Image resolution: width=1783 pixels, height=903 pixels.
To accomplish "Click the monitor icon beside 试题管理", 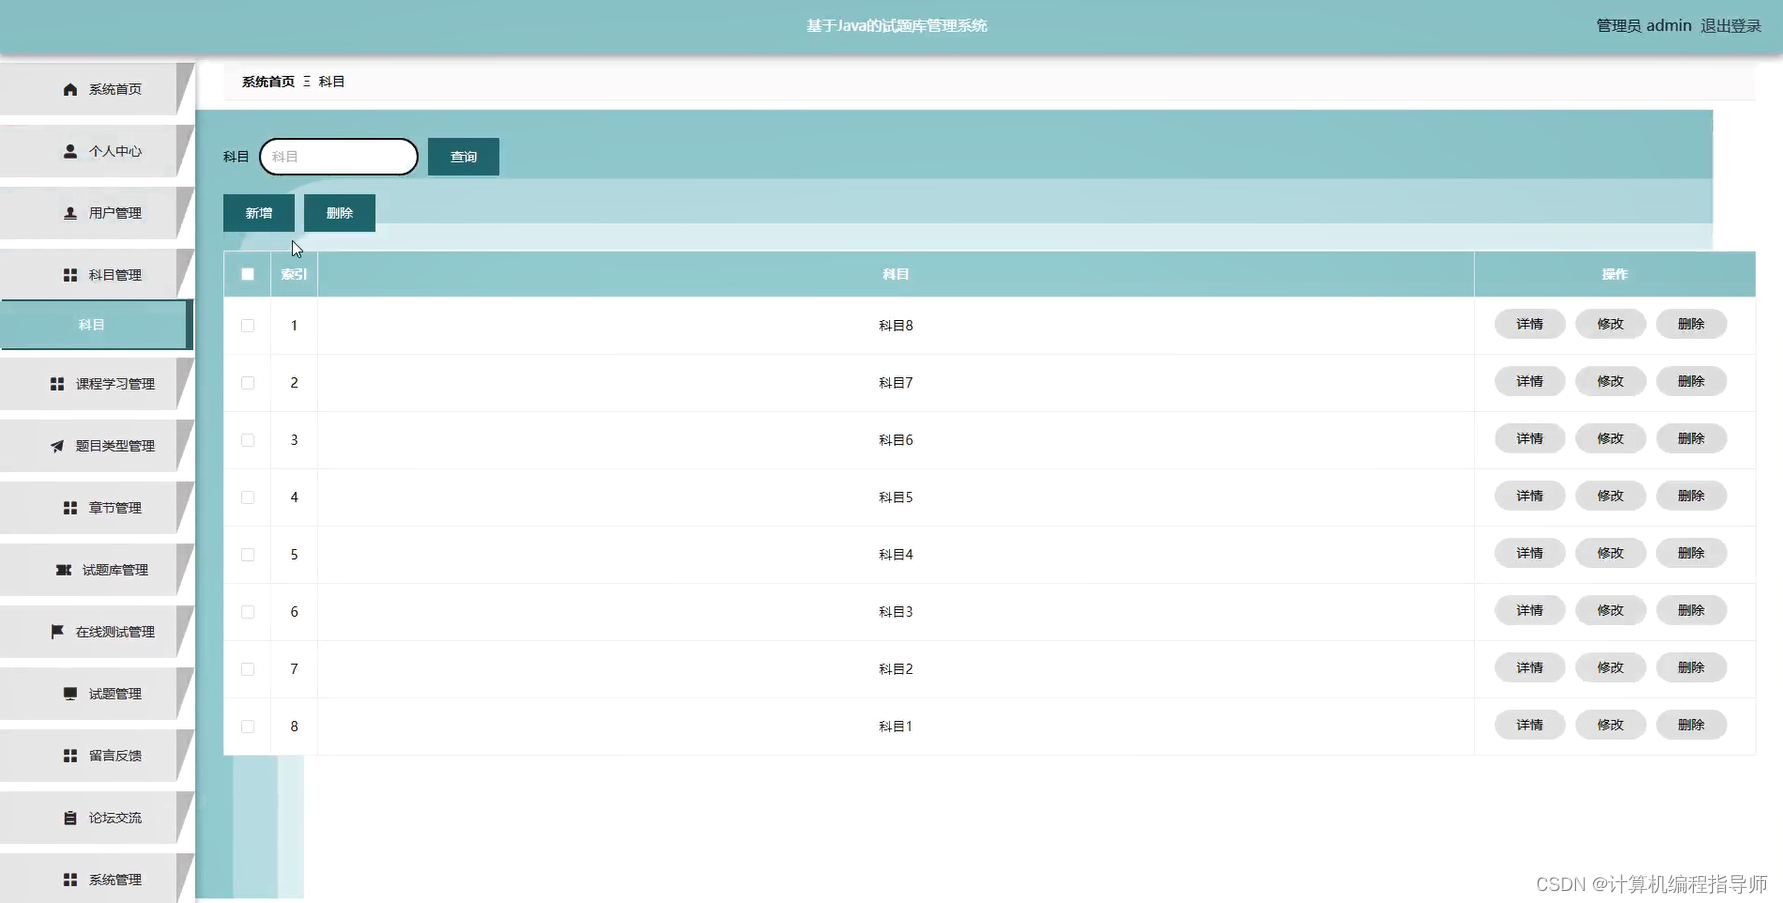I will point(70,694).
